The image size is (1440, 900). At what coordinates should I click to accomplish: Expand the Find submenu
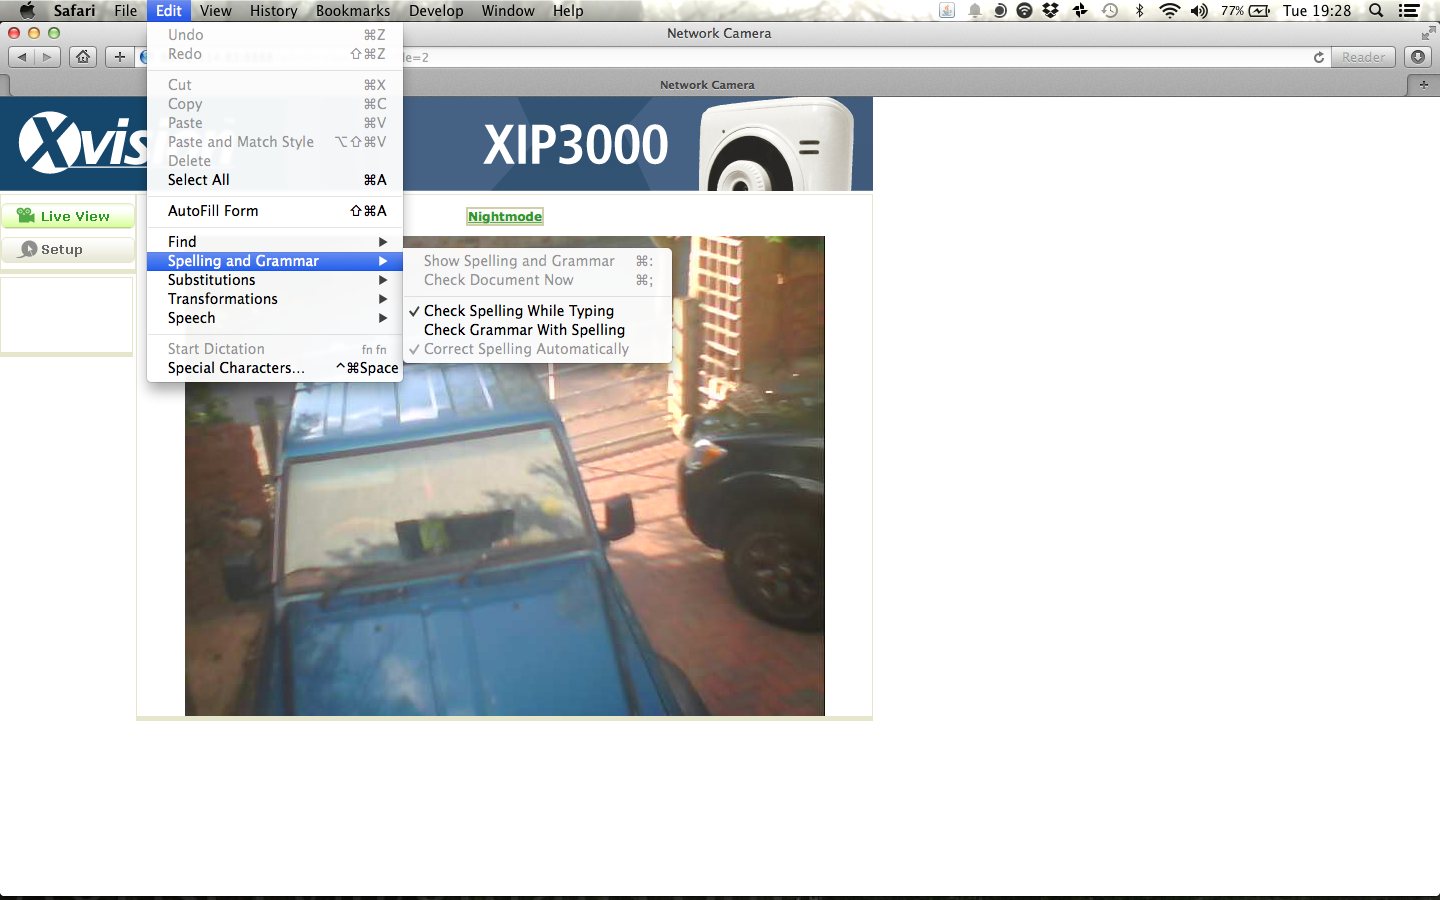(275, 242)
